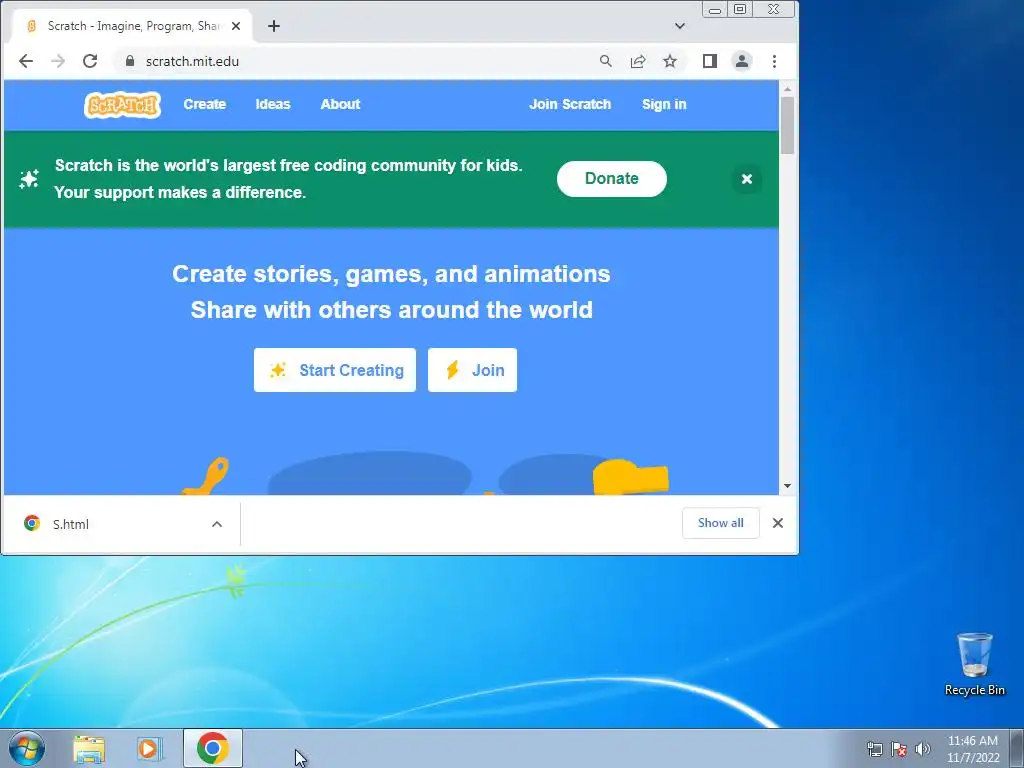Image resolution: width=1024 pixels, height=768 pixels.
Task: Close the downloads bar
Action: pyautogui.click(x=778, y=523)
